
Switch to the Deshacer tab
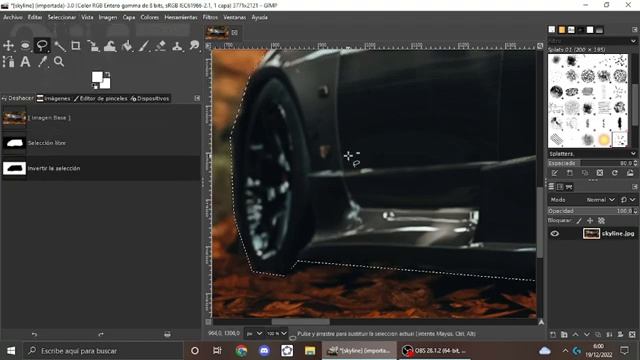[17, 98]
